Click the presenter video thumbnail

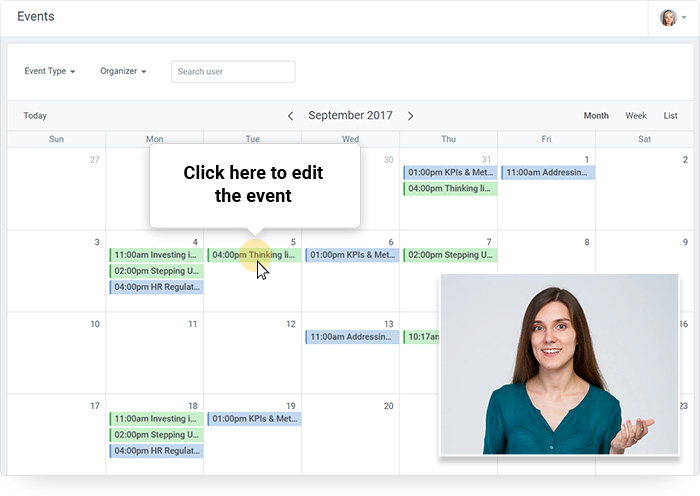tap(559, 365)
